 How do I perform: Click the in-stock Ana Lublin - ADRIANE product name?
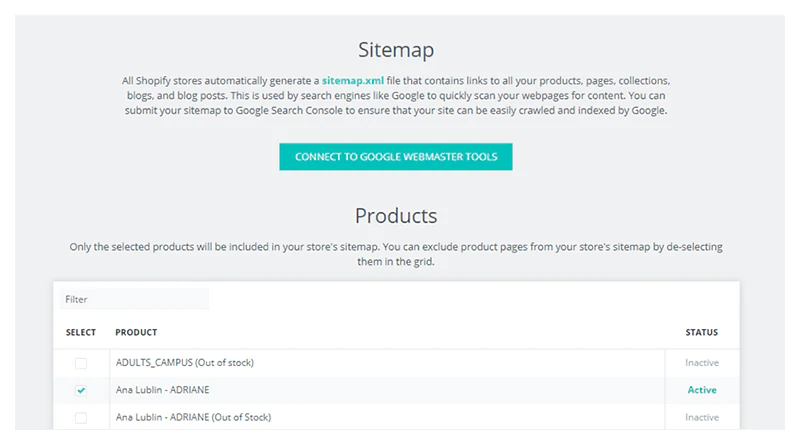[x=162, y=390]
